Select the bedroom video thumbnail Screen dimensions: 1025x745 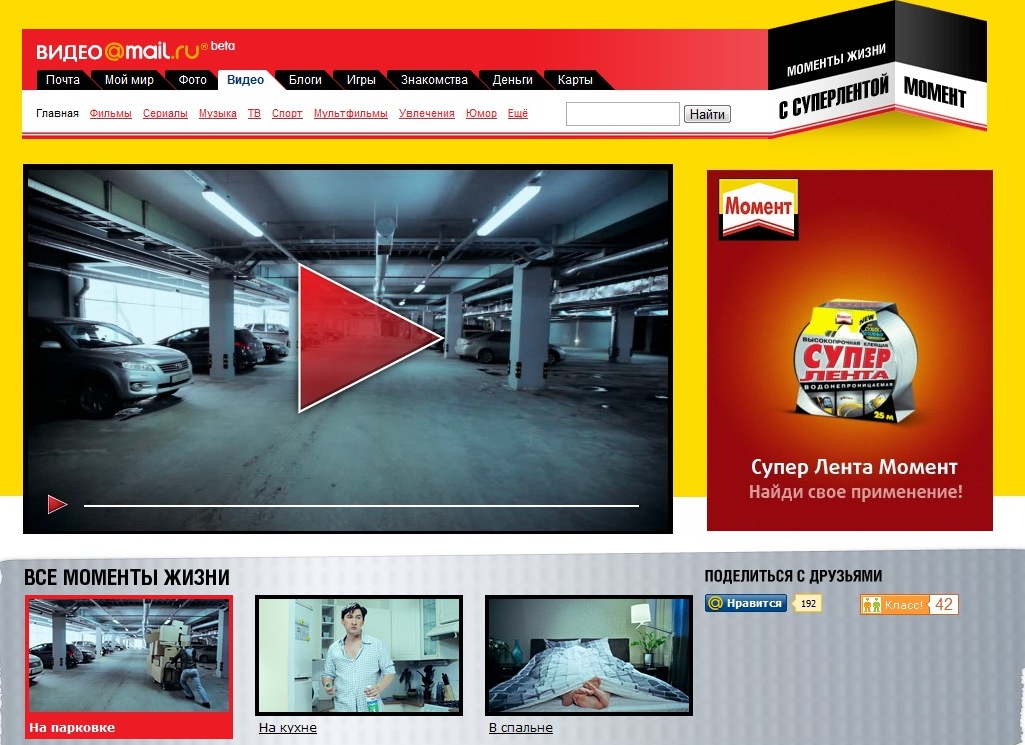pos(589,655)
